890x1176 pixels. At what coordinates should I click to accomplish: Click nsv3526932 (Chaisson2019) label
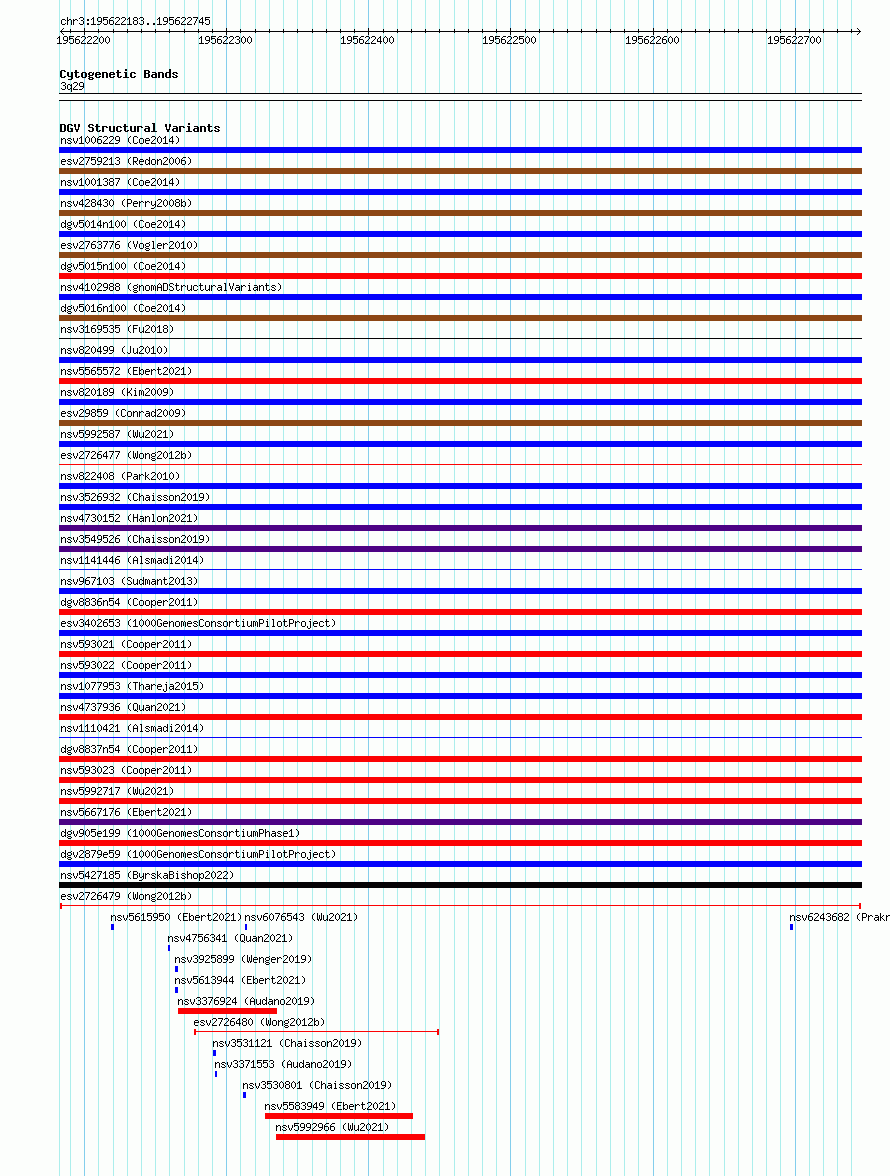135,497
